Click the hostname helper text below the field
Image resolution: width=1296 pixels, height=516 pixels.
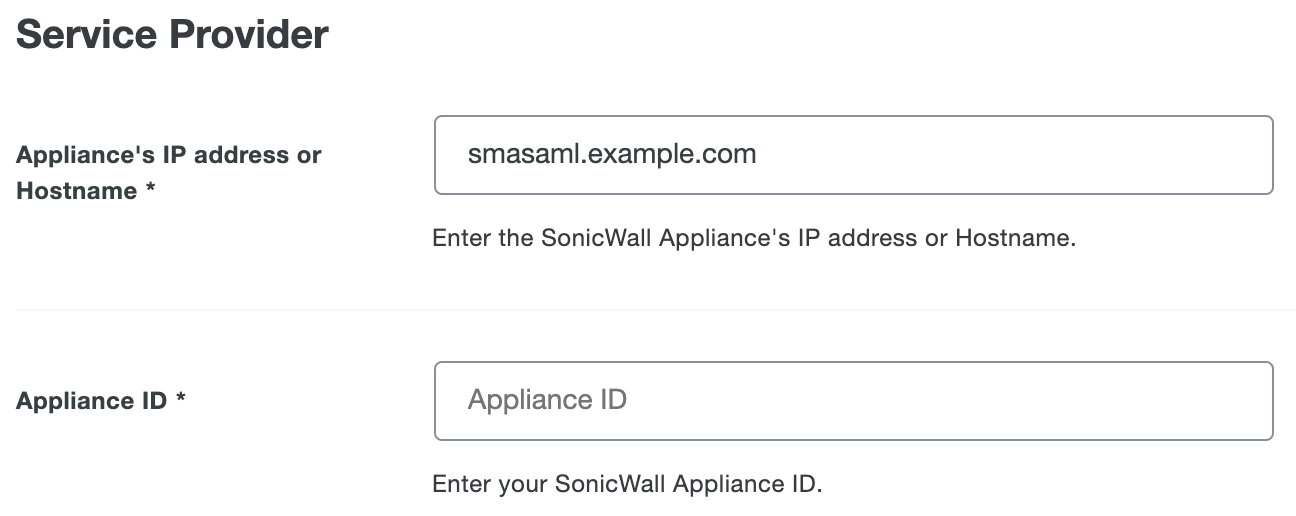point(753,239)
